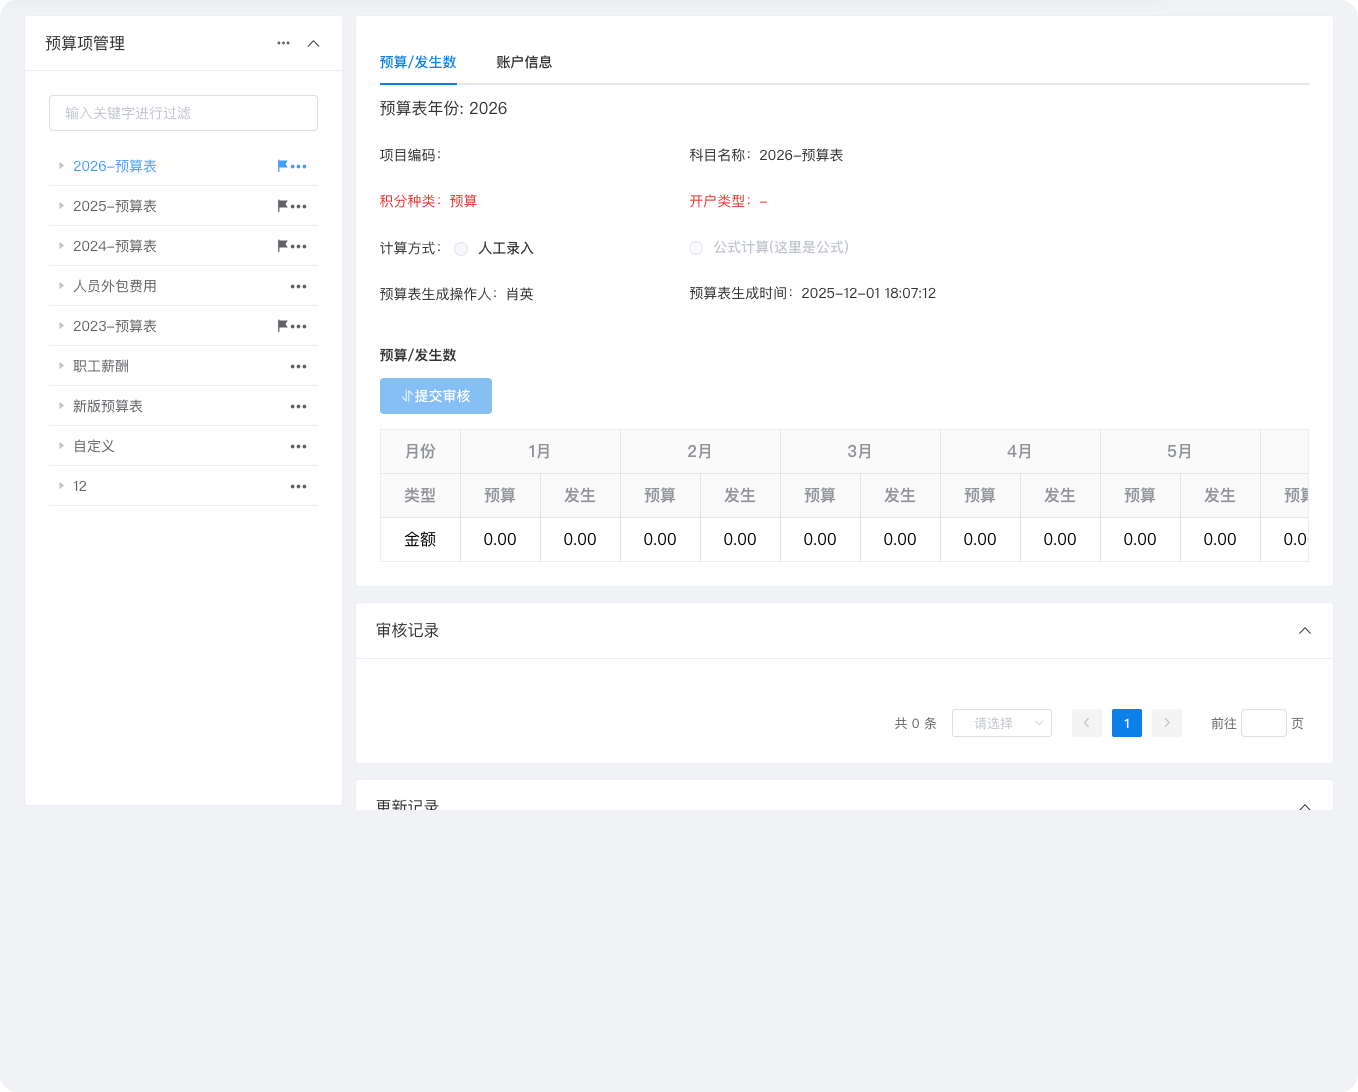
Task: Select the 公式计算 radio button
Action: 696,248
